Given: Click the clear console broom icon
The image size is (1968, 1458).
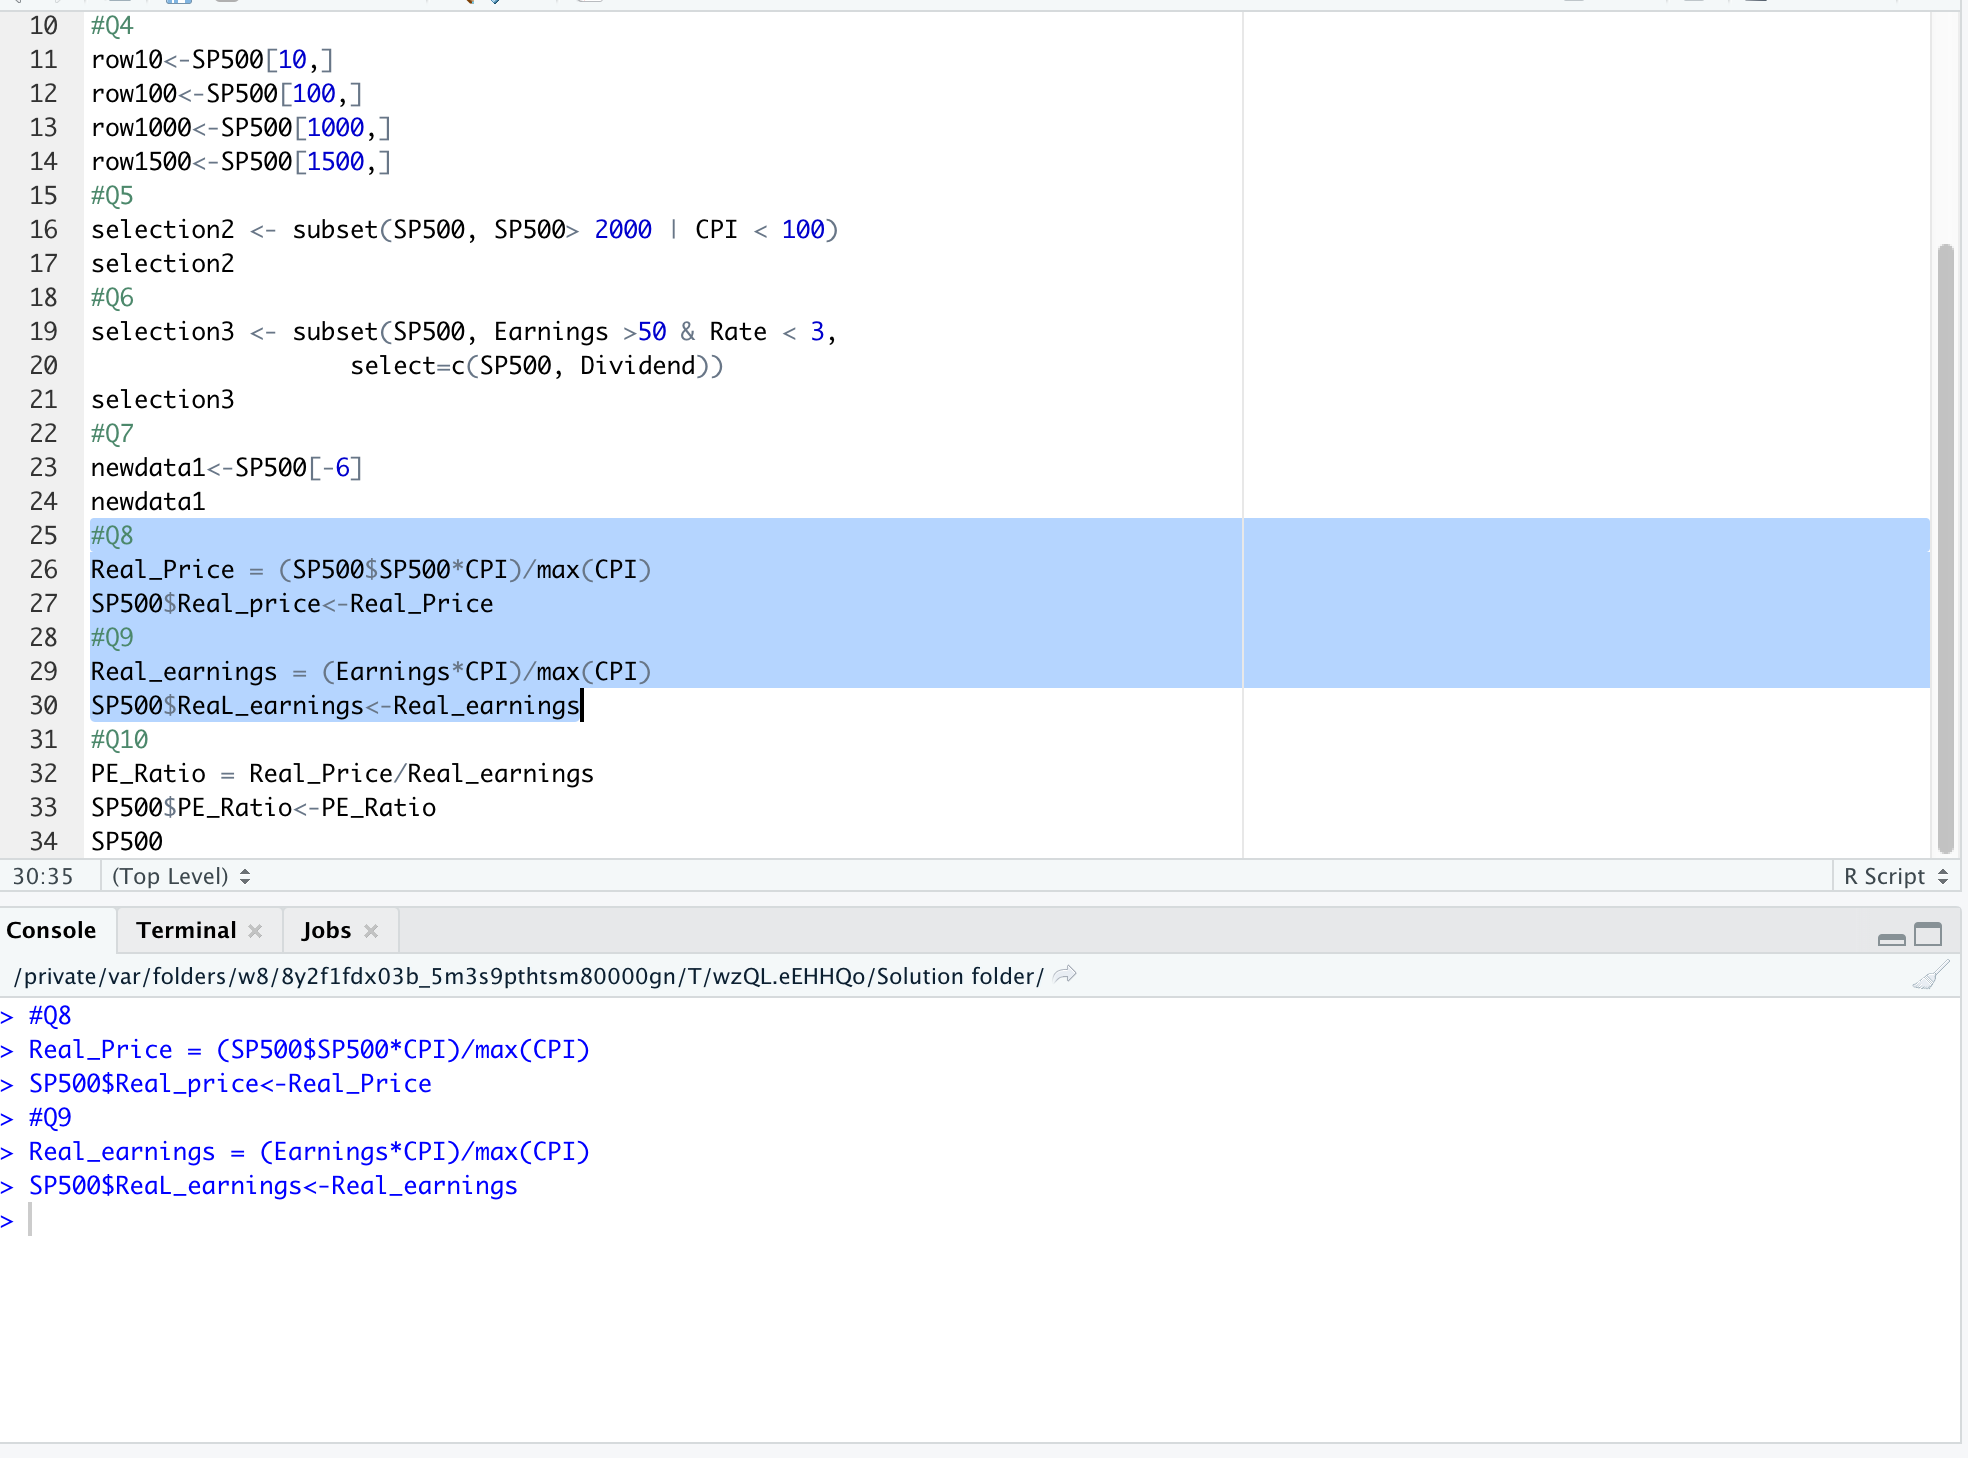Looking at the screenshot, I should [x=1930, y=975].
